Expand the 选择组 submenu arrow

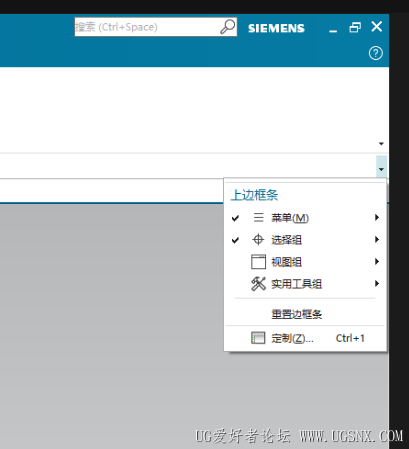pos(377,239)
